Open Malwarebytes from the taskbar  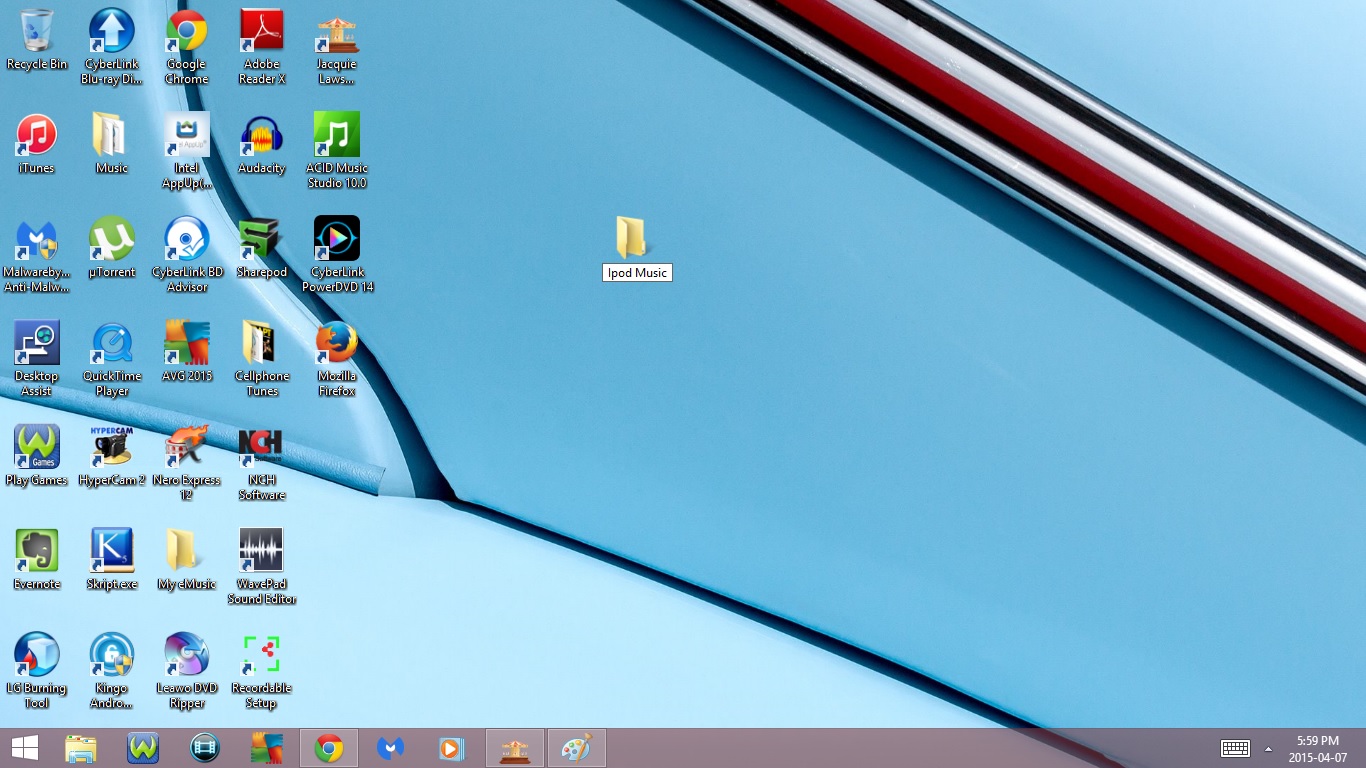coord(391,748)
